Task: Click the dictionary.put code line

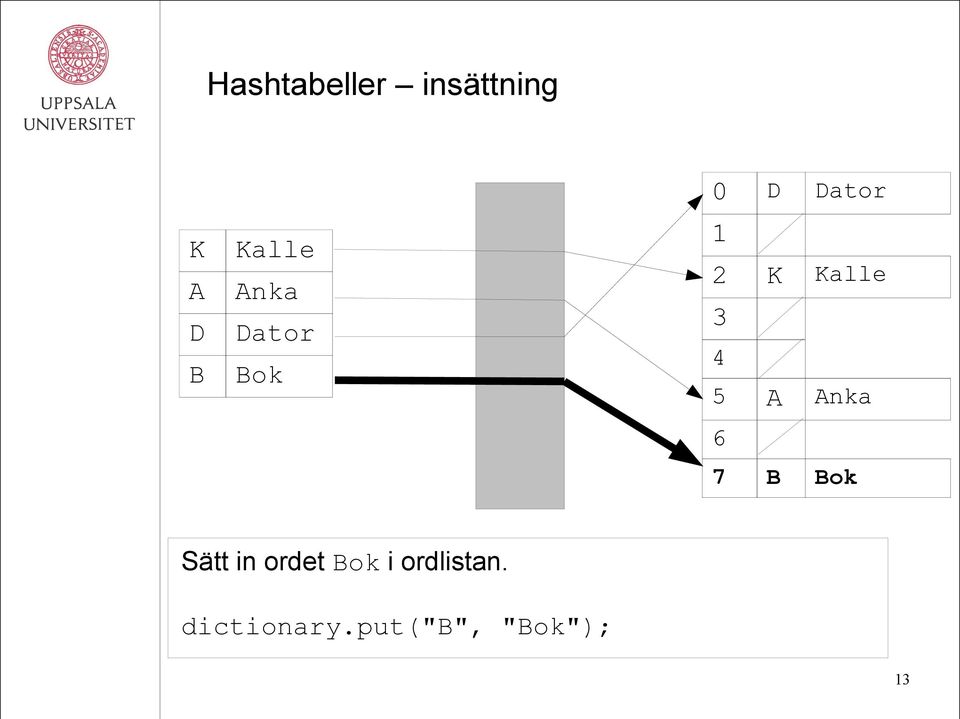Action: tap(396, 628)
